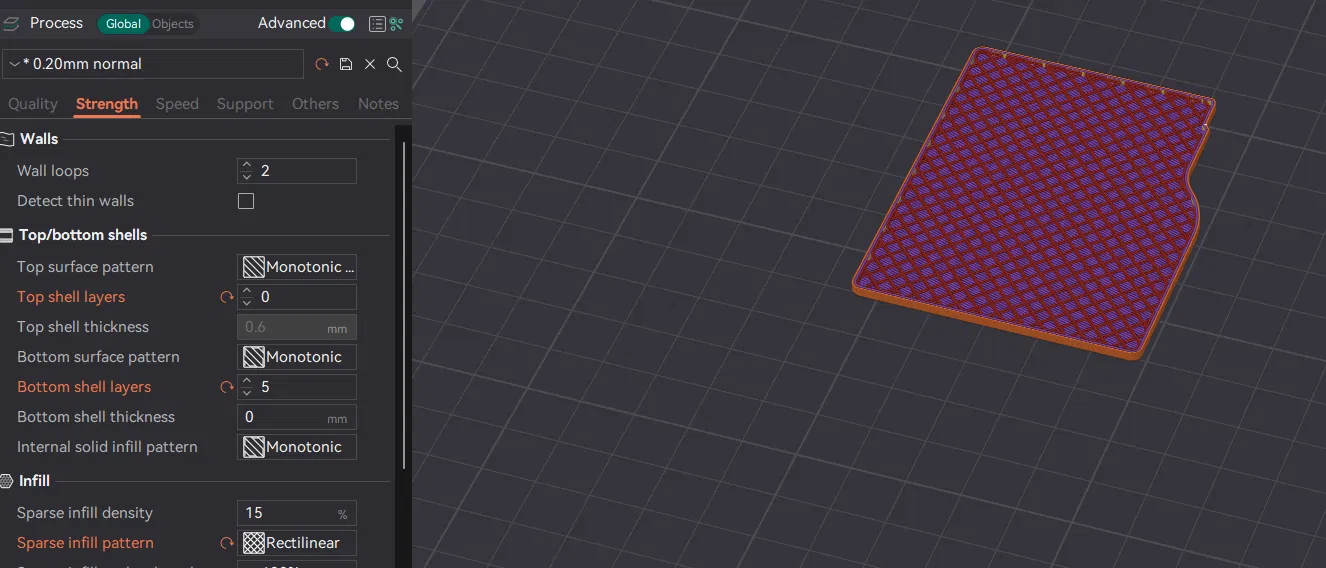Select the Strength tab
Viewport: 1326px width, 568px height.
tap(107, 104)
